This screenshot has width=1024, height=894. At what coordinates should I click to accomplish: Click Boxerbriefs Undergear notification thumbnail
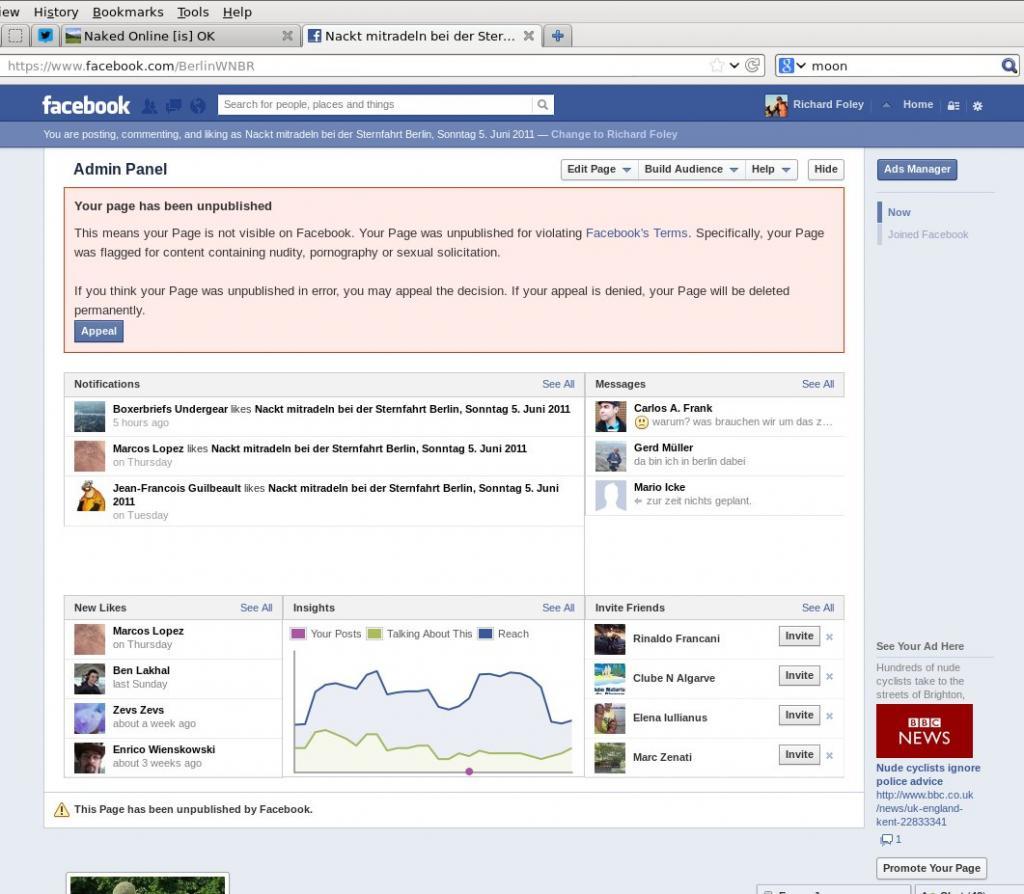pos(89,417)
